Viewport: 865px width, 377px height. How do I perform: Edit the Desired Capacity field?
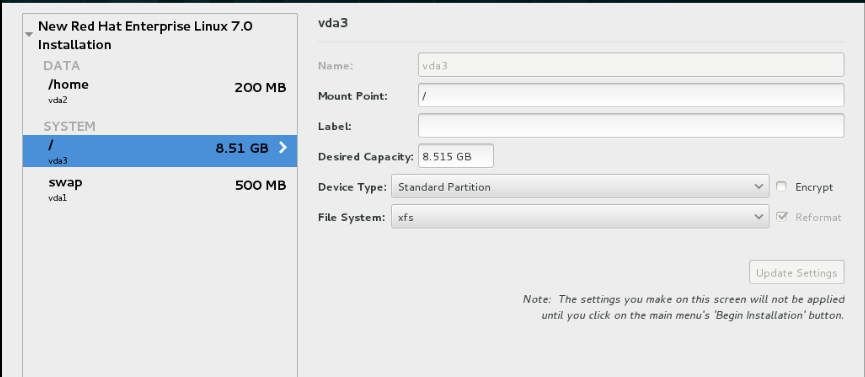click(x=456, y=156)
